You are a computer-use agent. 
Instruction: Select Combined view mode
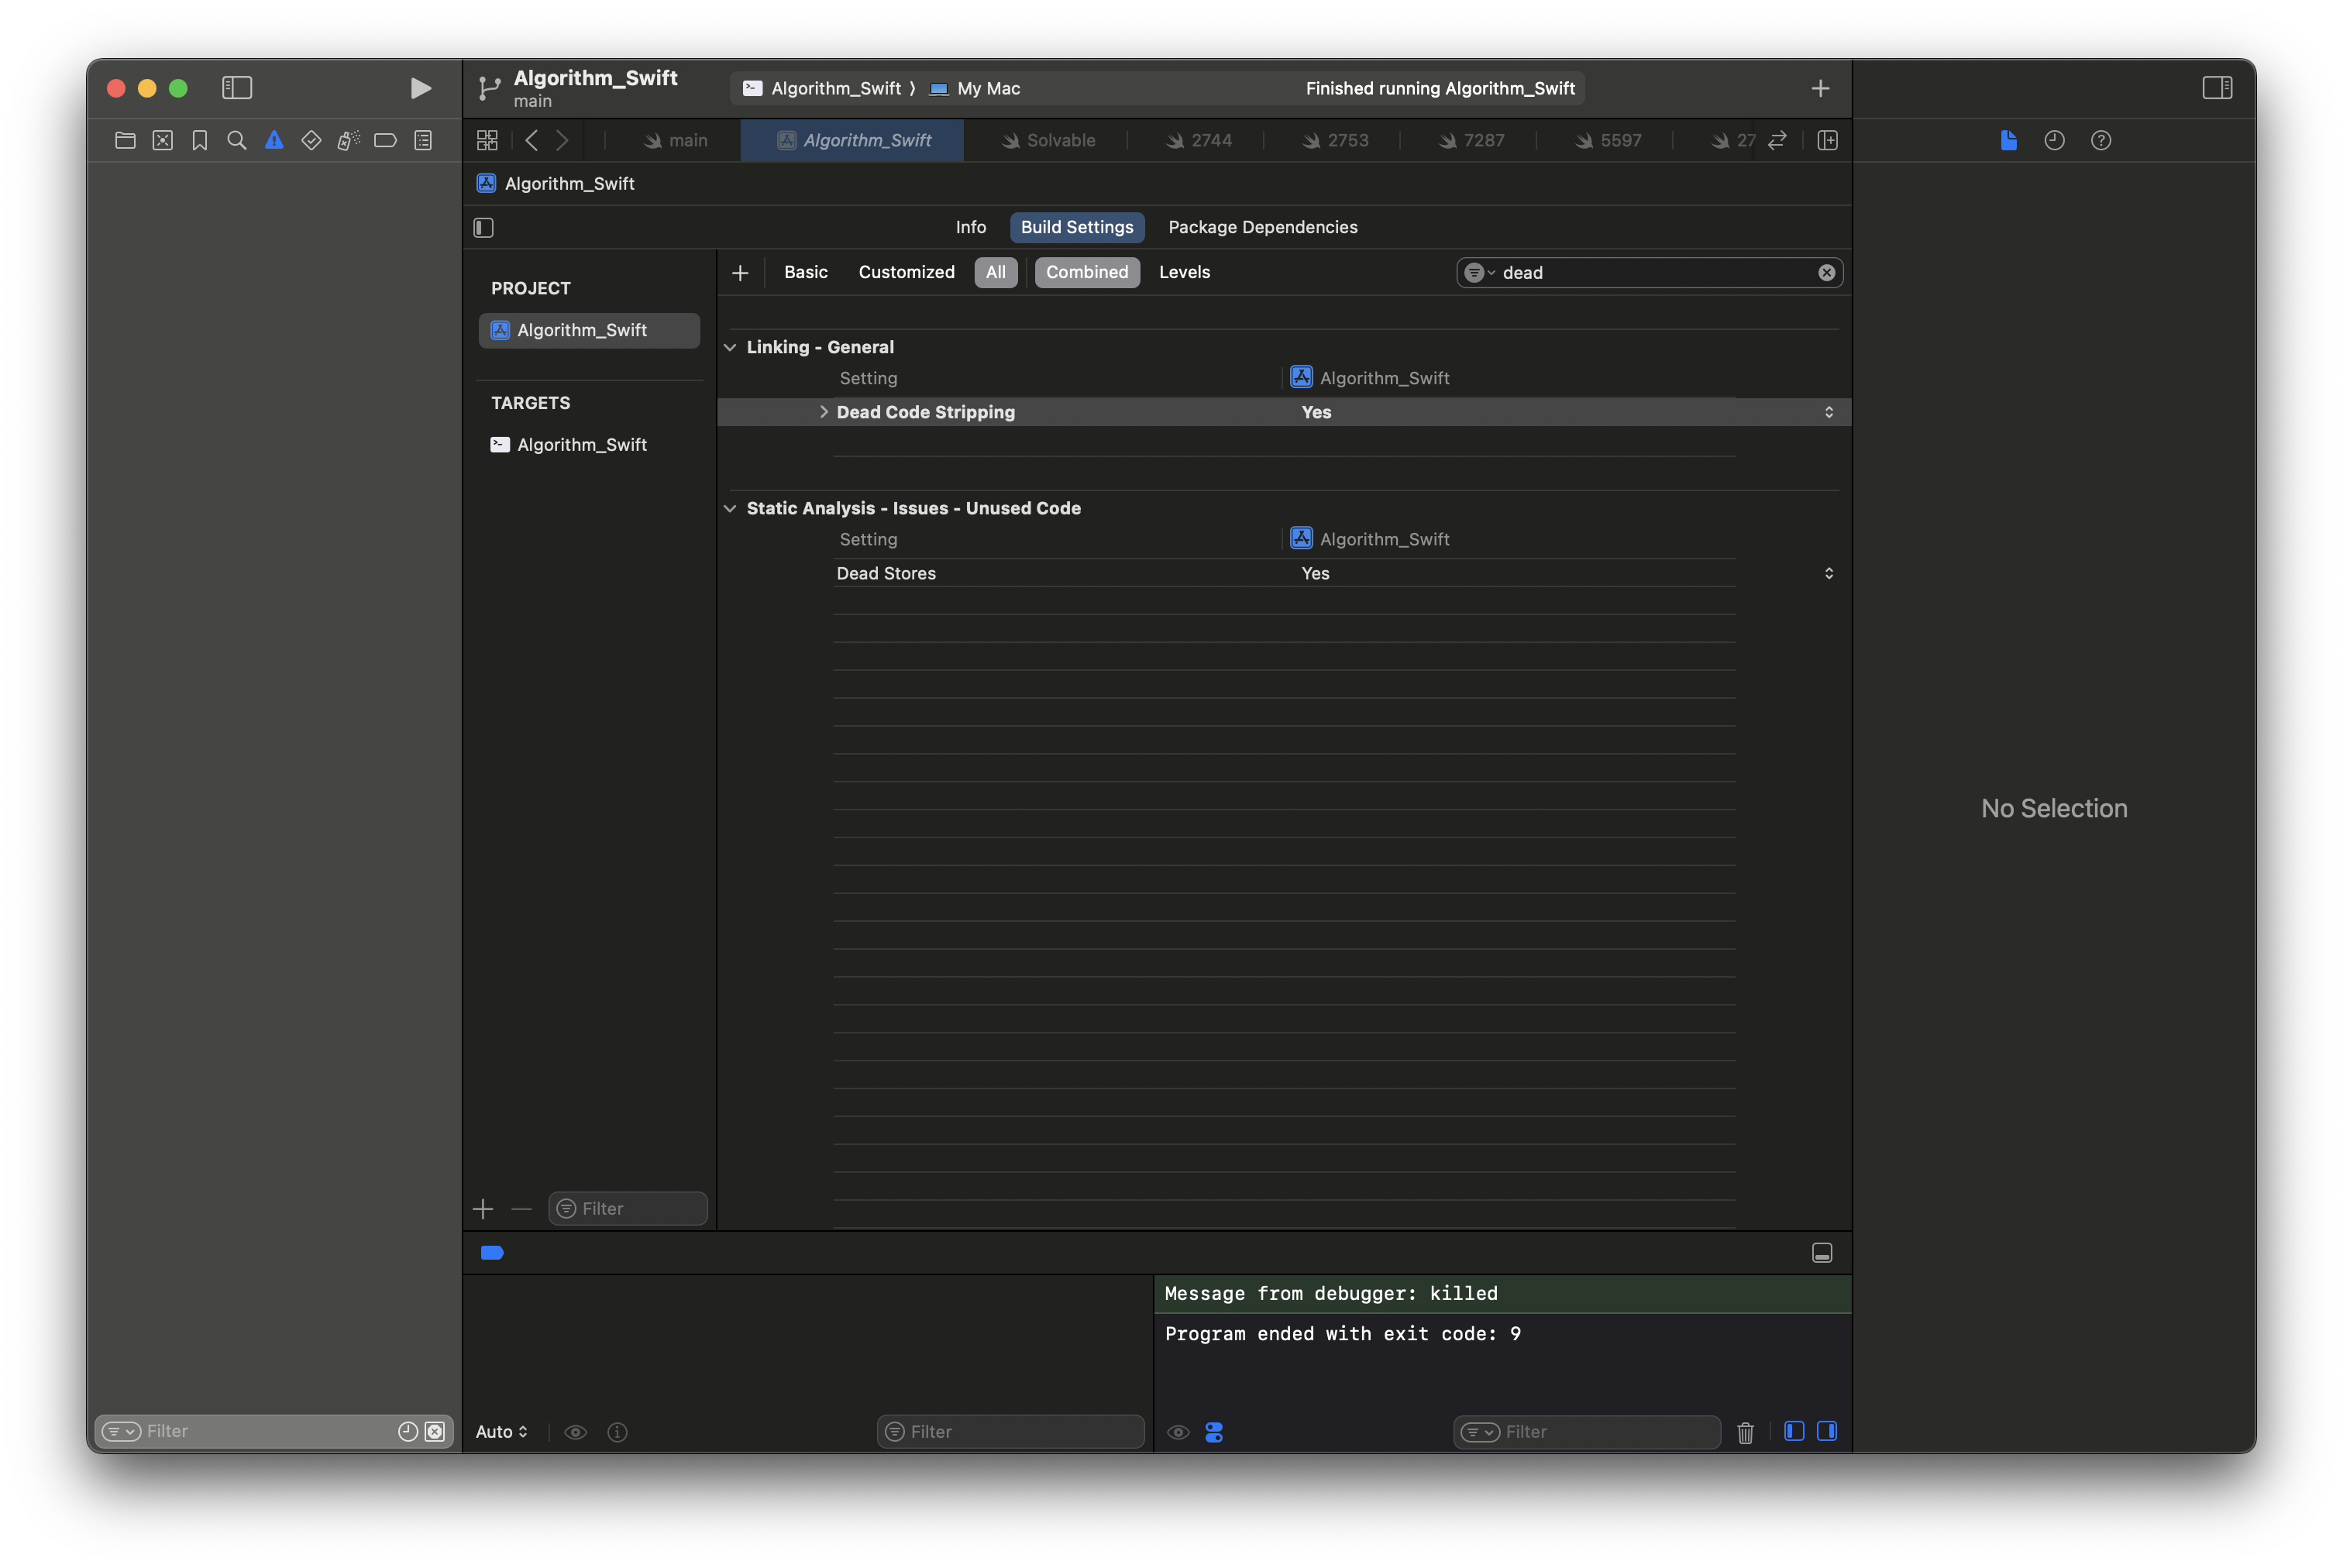click(1087, 272)
